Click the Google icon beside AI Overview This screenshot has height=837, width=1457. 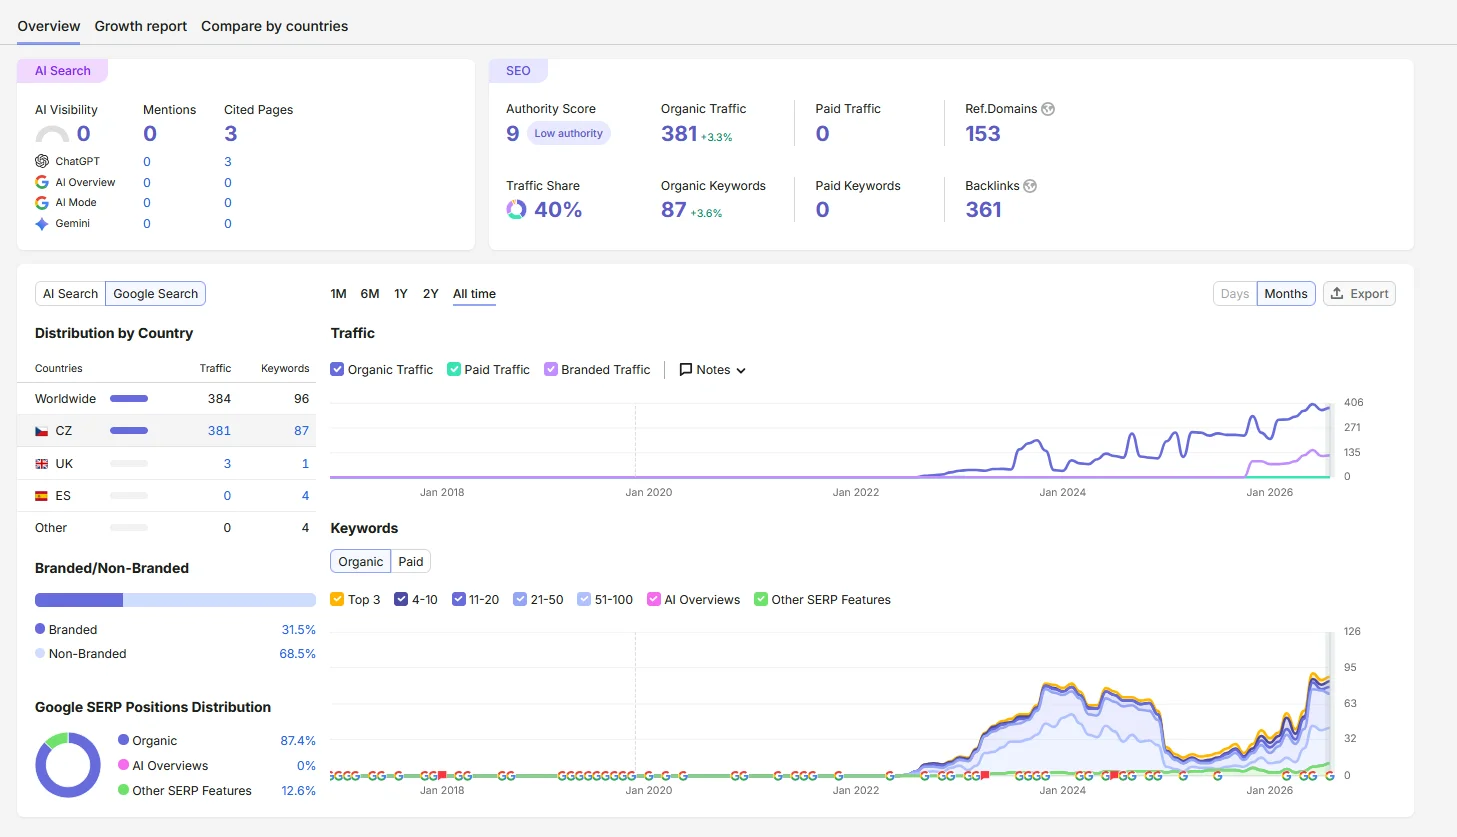click(42, 182)
